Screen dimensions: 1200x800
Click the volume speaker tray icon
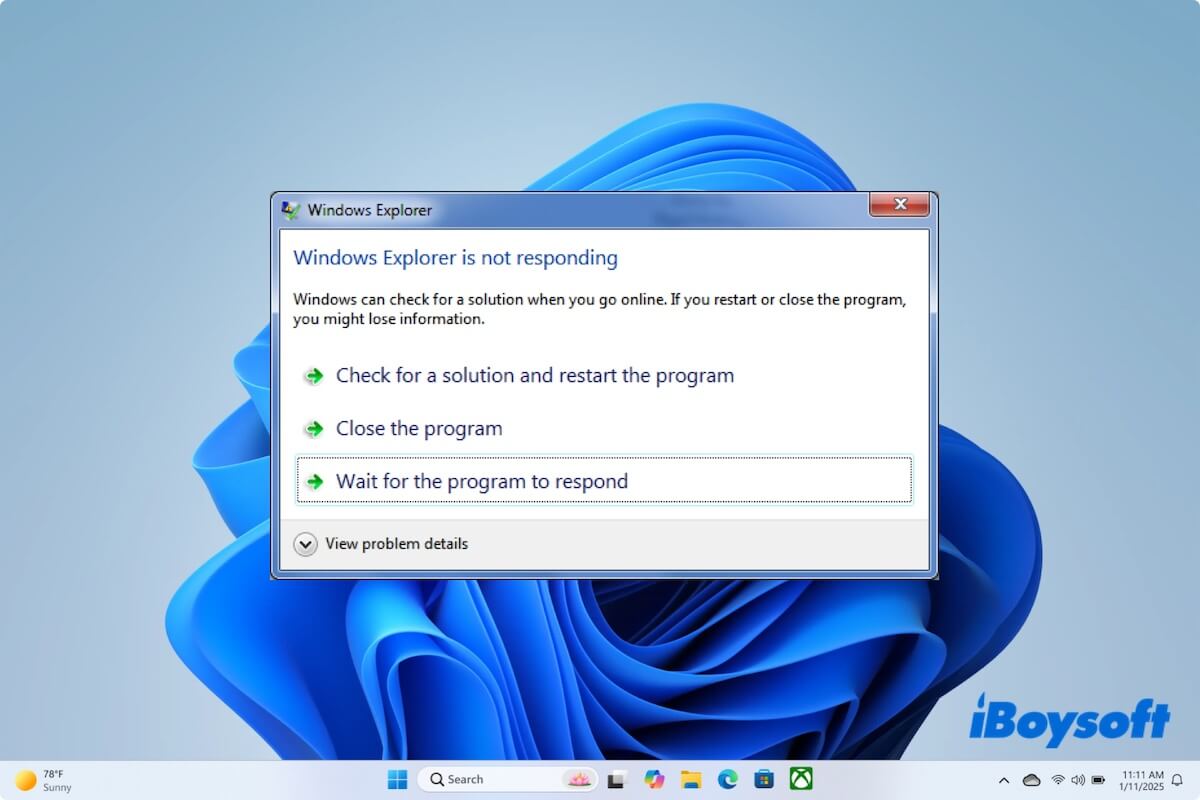click(1078, 780)
